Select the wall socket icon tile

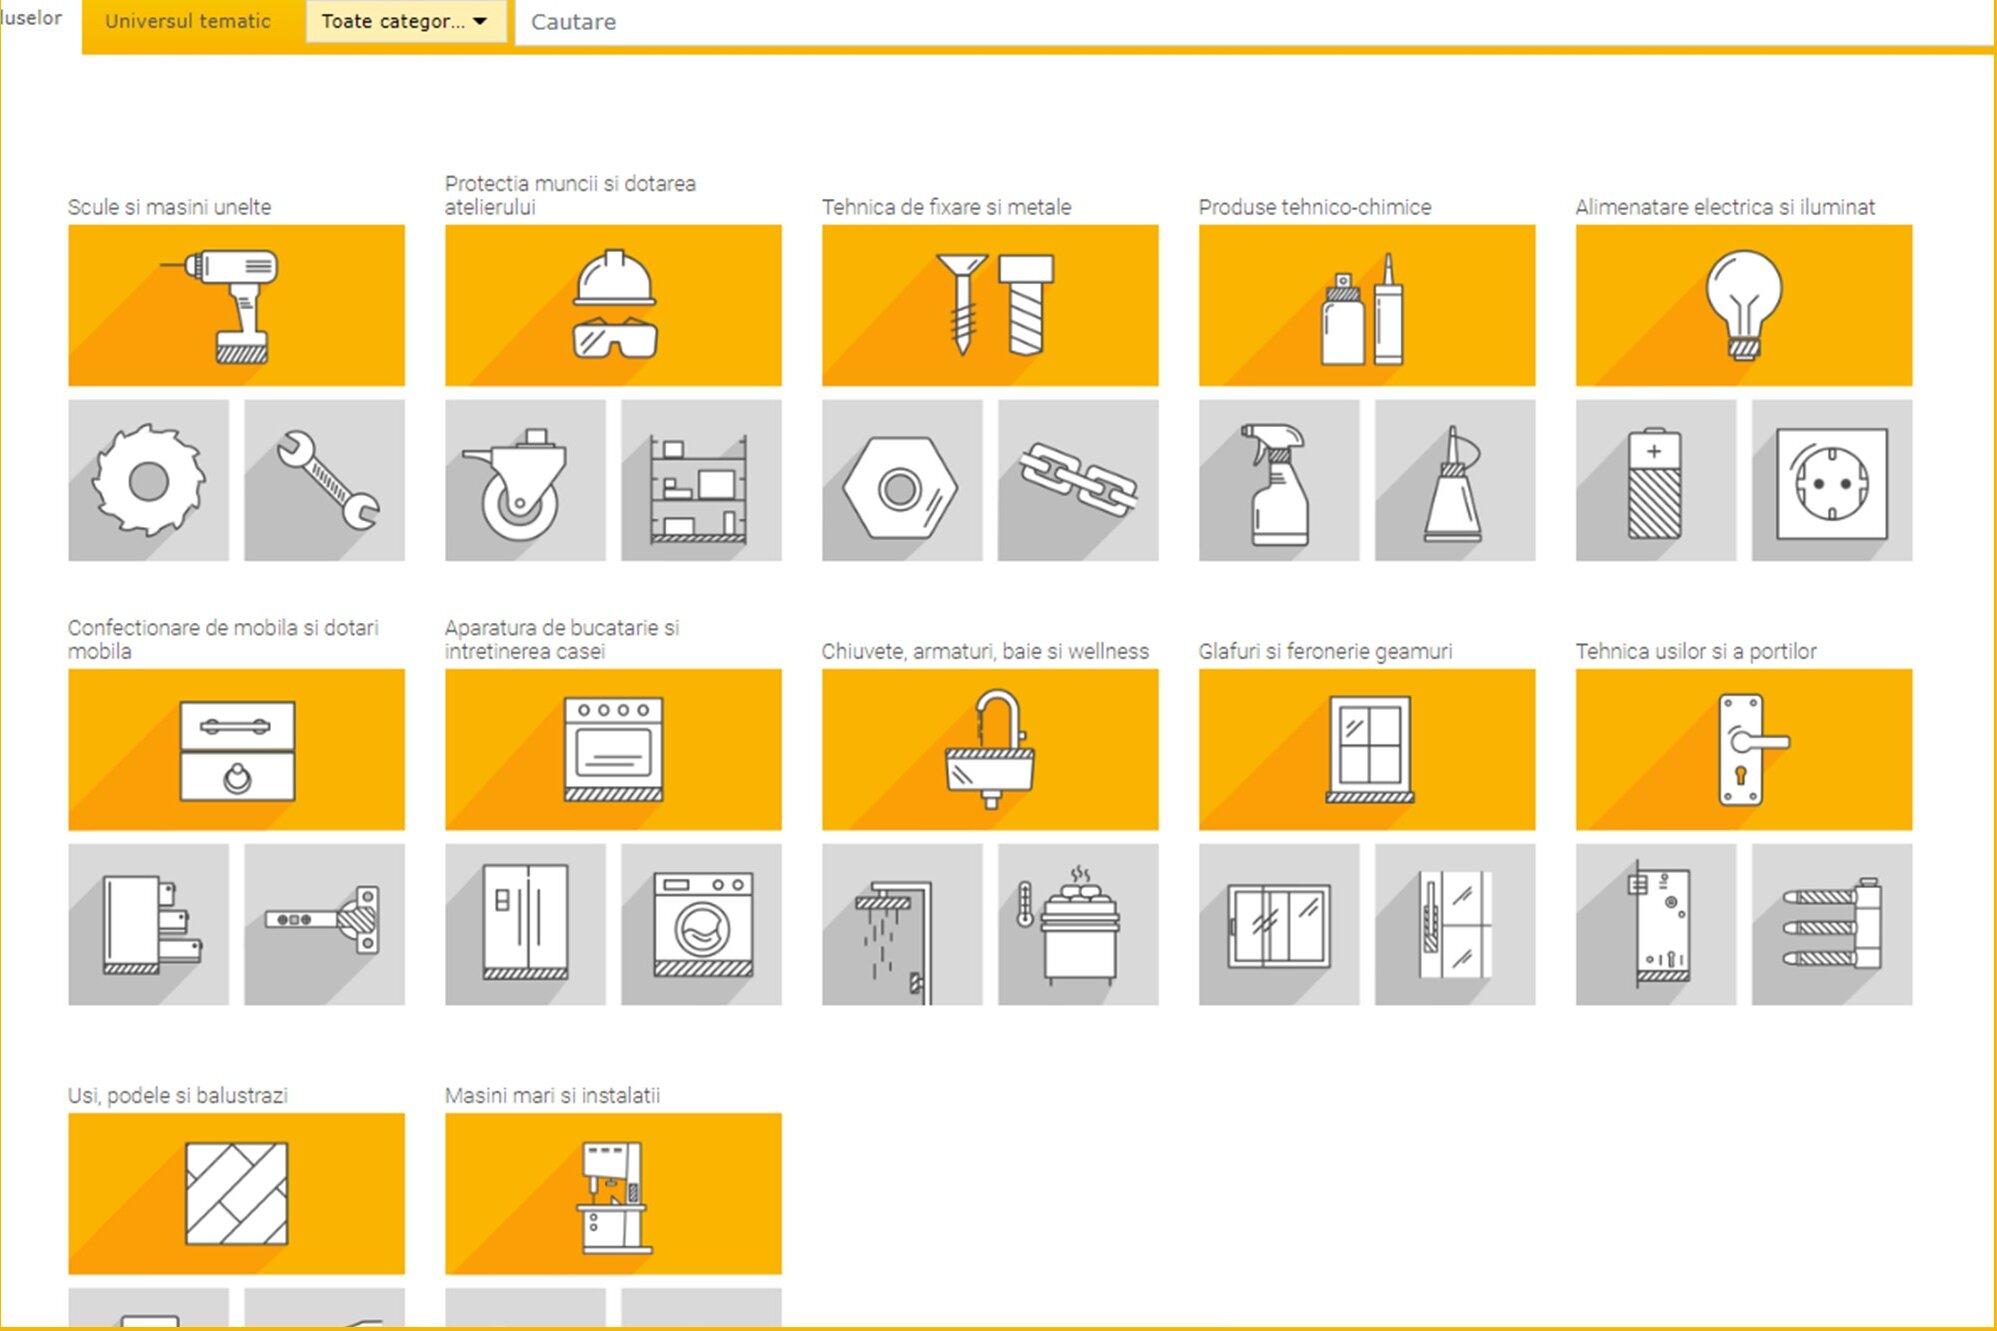(x=1831, y=480)
